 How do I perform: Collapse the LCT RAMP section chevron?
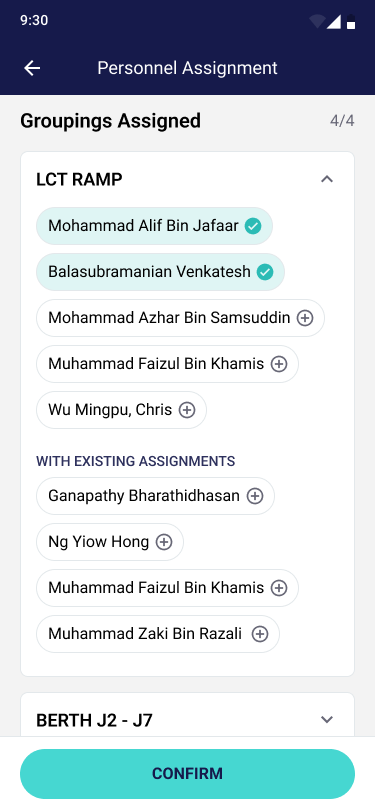[x=327, y=179]
